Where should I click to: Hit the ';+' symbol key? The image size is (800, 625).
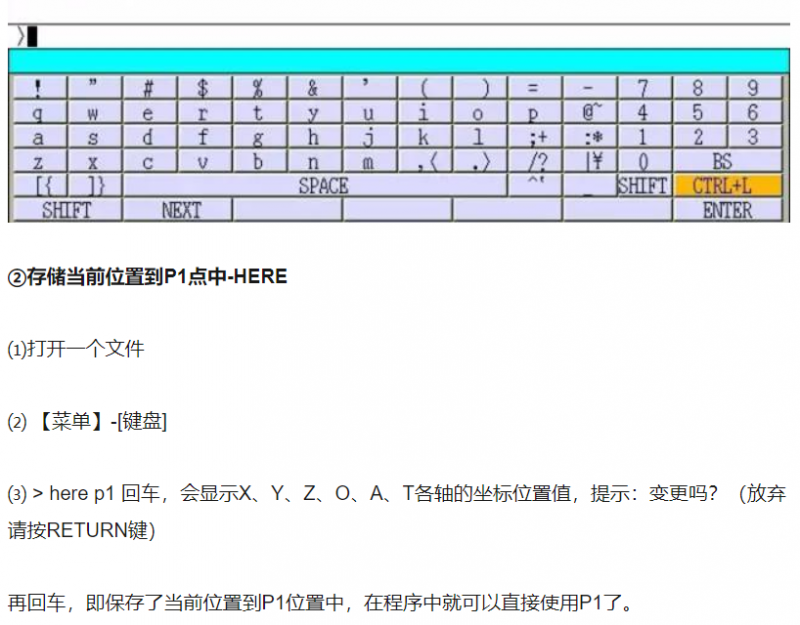pos(535,137)
